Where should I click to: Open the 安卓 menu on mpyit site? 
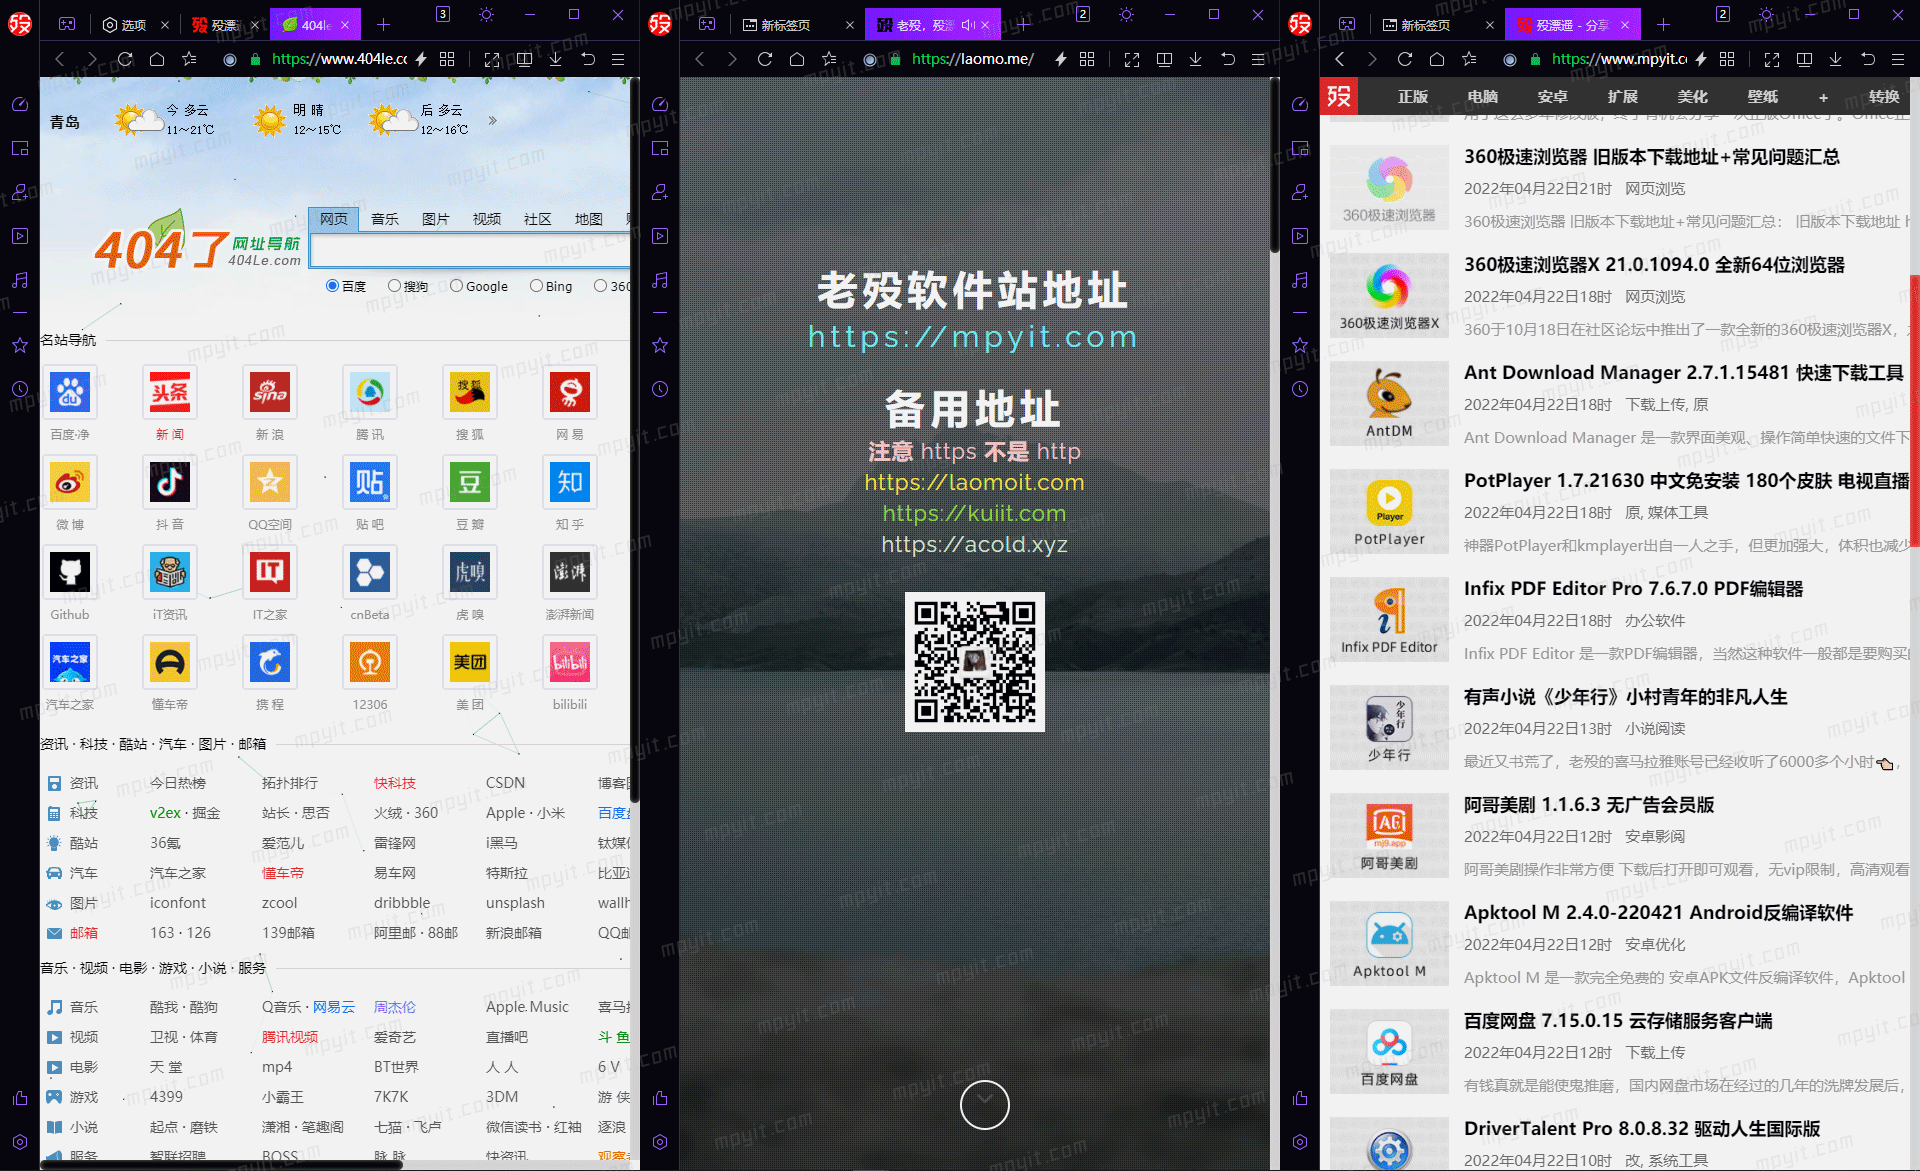pyautogui.click(x=1552, y=97)
